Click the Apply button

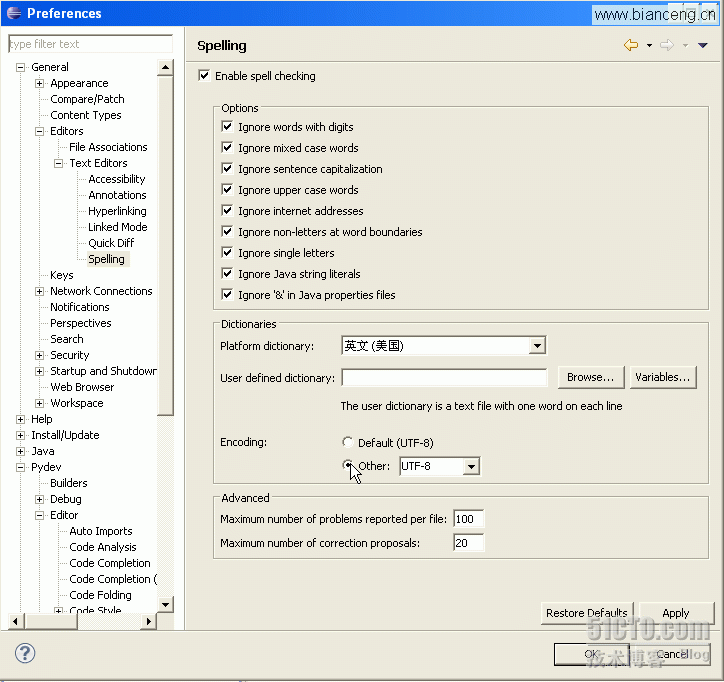[676, 613]
